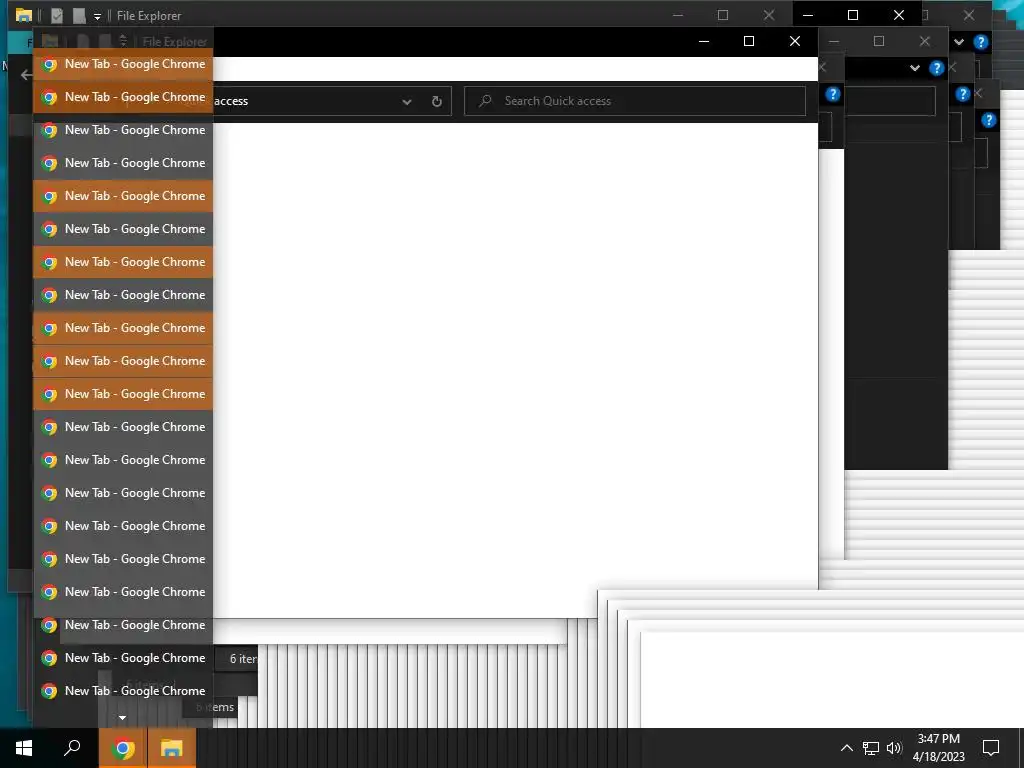Open the volume speaker tray icon
This screenshot has height=768, width=1024.
coord(894,748)
